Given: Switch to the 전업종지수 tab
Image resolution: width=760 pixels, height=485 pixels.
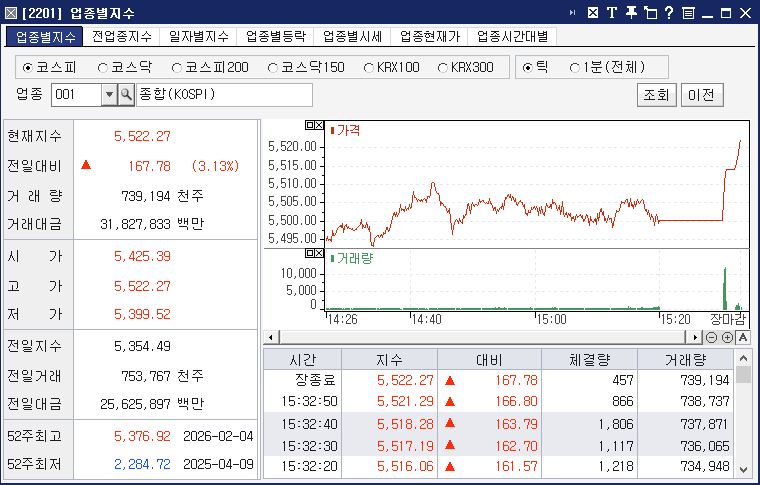Looking at the screenshot, I should pos(121,36).
